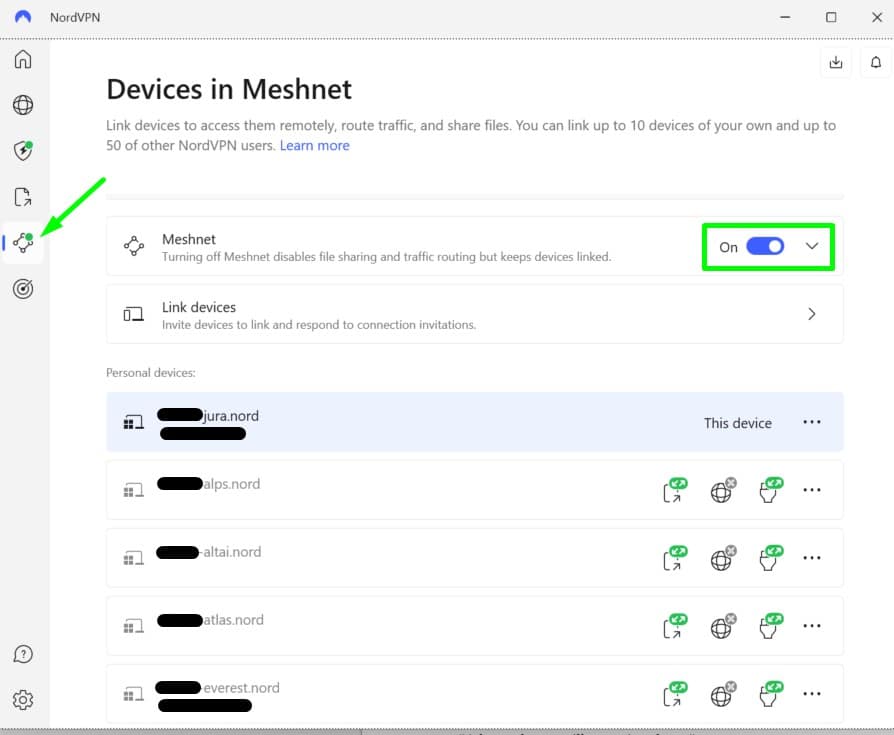894x735 pixels.
Task: Toggle Meshnet On switch
Action: click(x=765, y=246)
